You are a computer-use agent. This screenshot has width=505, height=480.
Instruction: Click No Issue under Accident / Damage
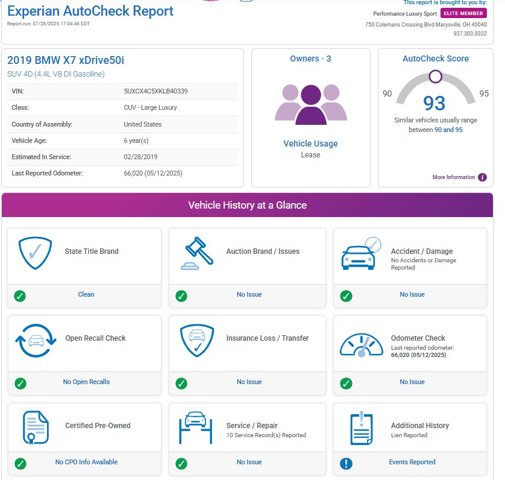coord(412,294)
